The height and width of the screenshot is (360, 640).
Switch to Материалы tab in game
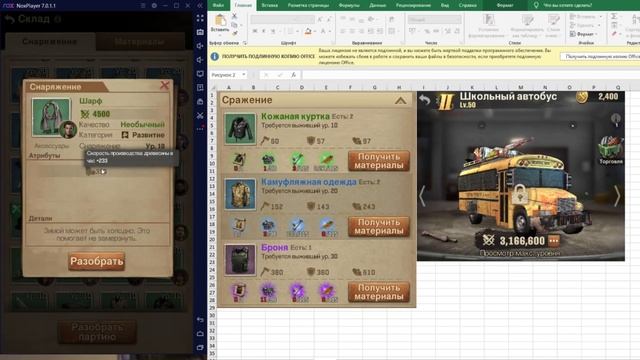click(x=140, y=42)
